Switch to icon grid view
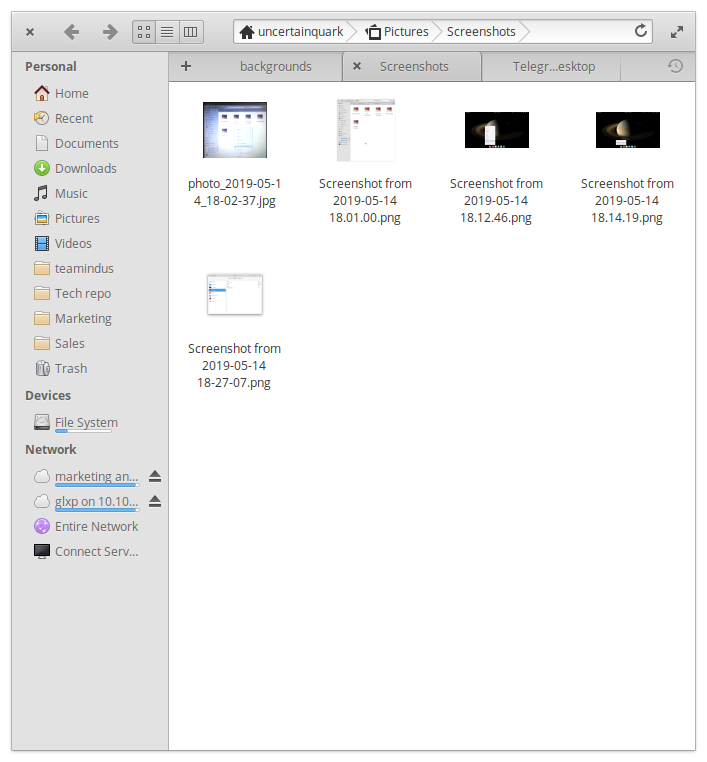The width and height of the screenshot is (707, 762). coord(144,32)
